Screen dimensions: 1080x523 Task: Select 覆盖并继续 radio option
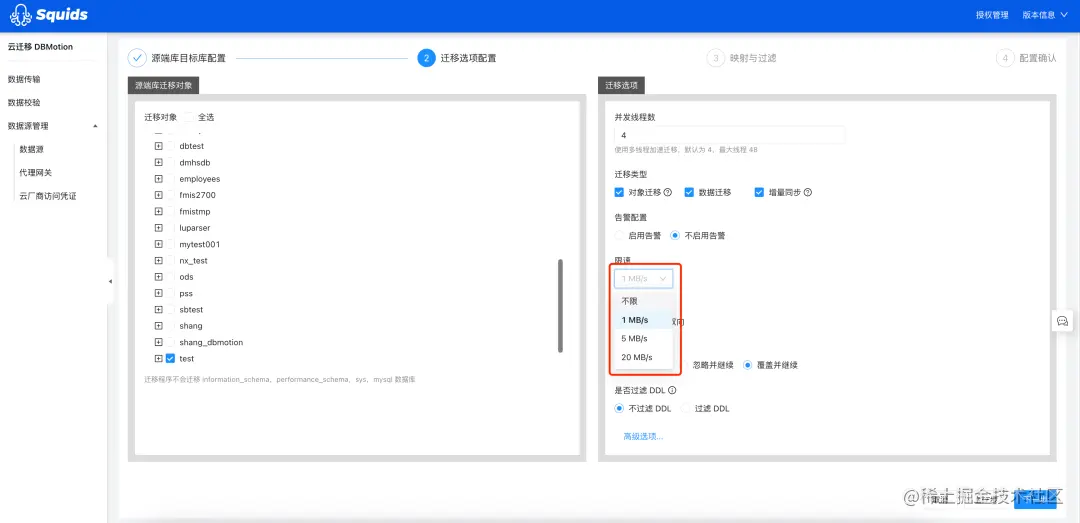tap(748, 365)
